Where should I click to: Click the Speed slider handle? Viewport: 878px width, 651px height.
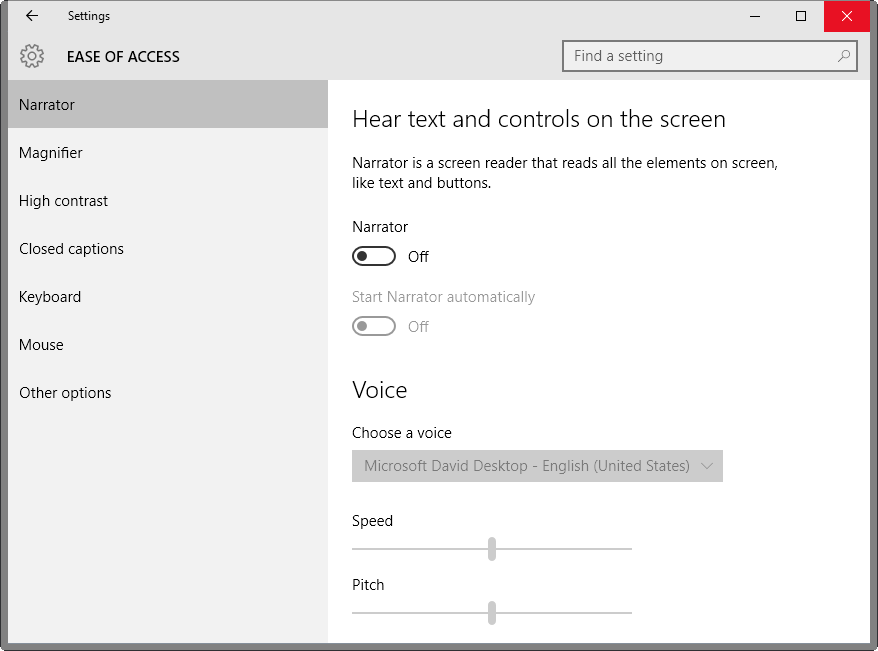[492, 549]
